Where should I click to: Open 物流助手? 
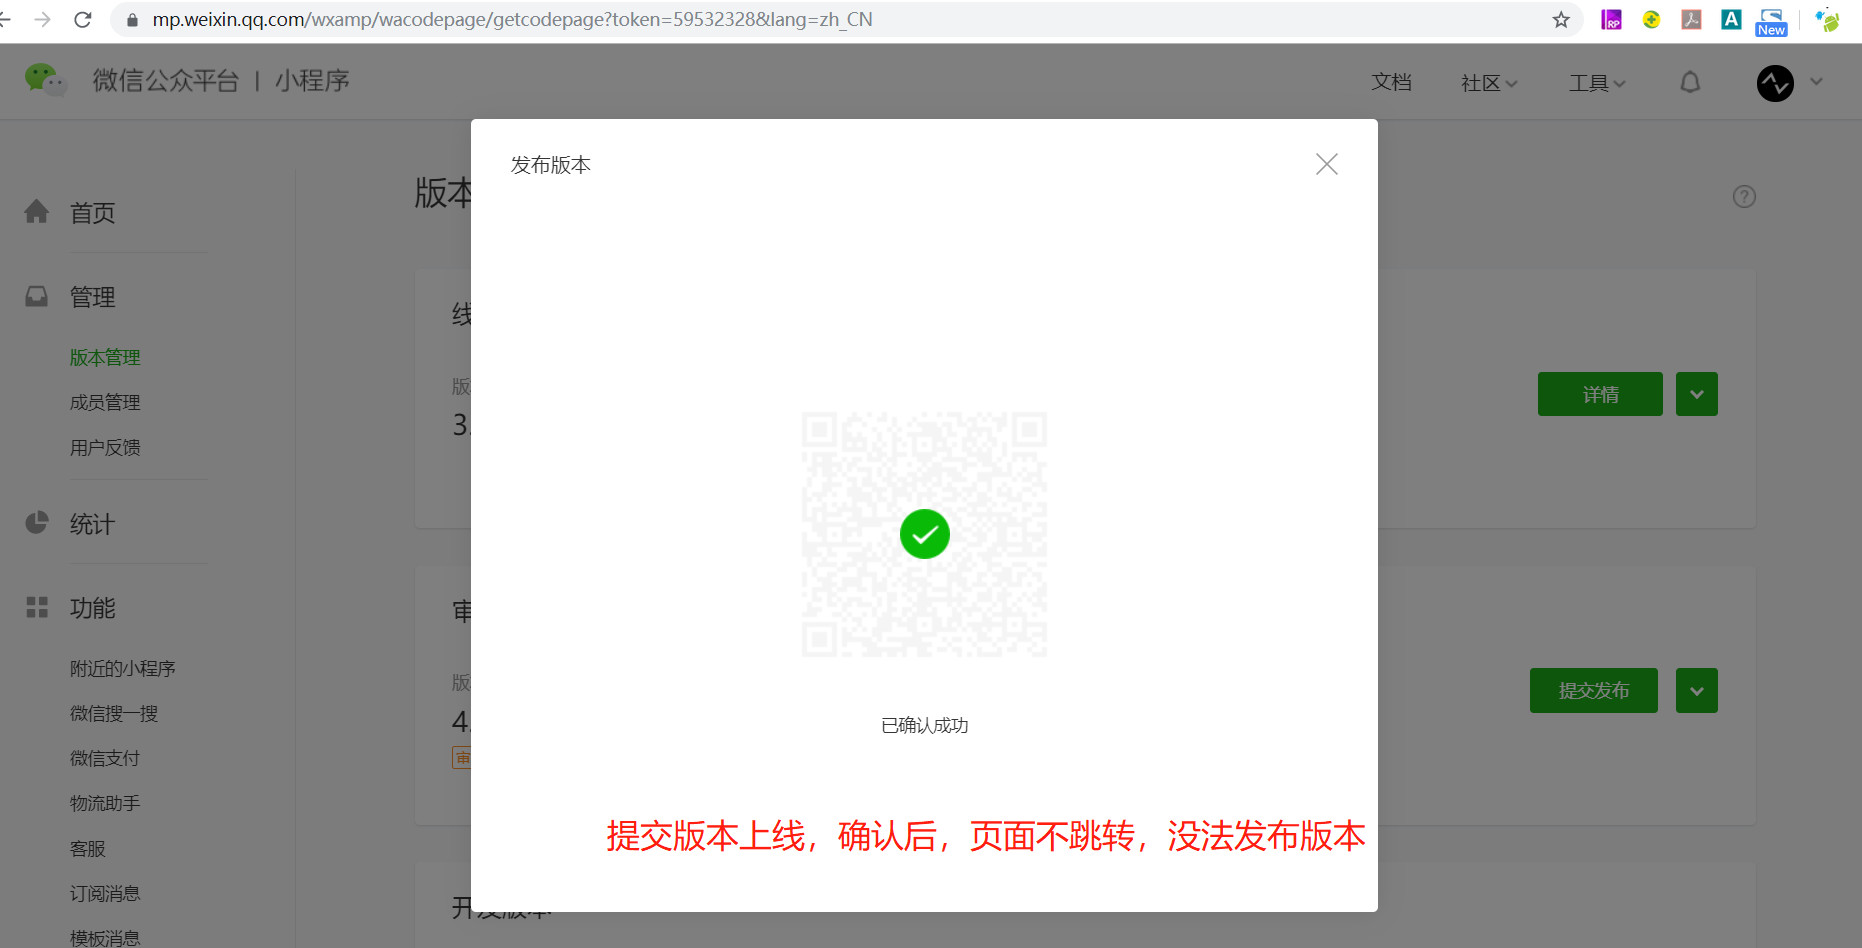105,804
